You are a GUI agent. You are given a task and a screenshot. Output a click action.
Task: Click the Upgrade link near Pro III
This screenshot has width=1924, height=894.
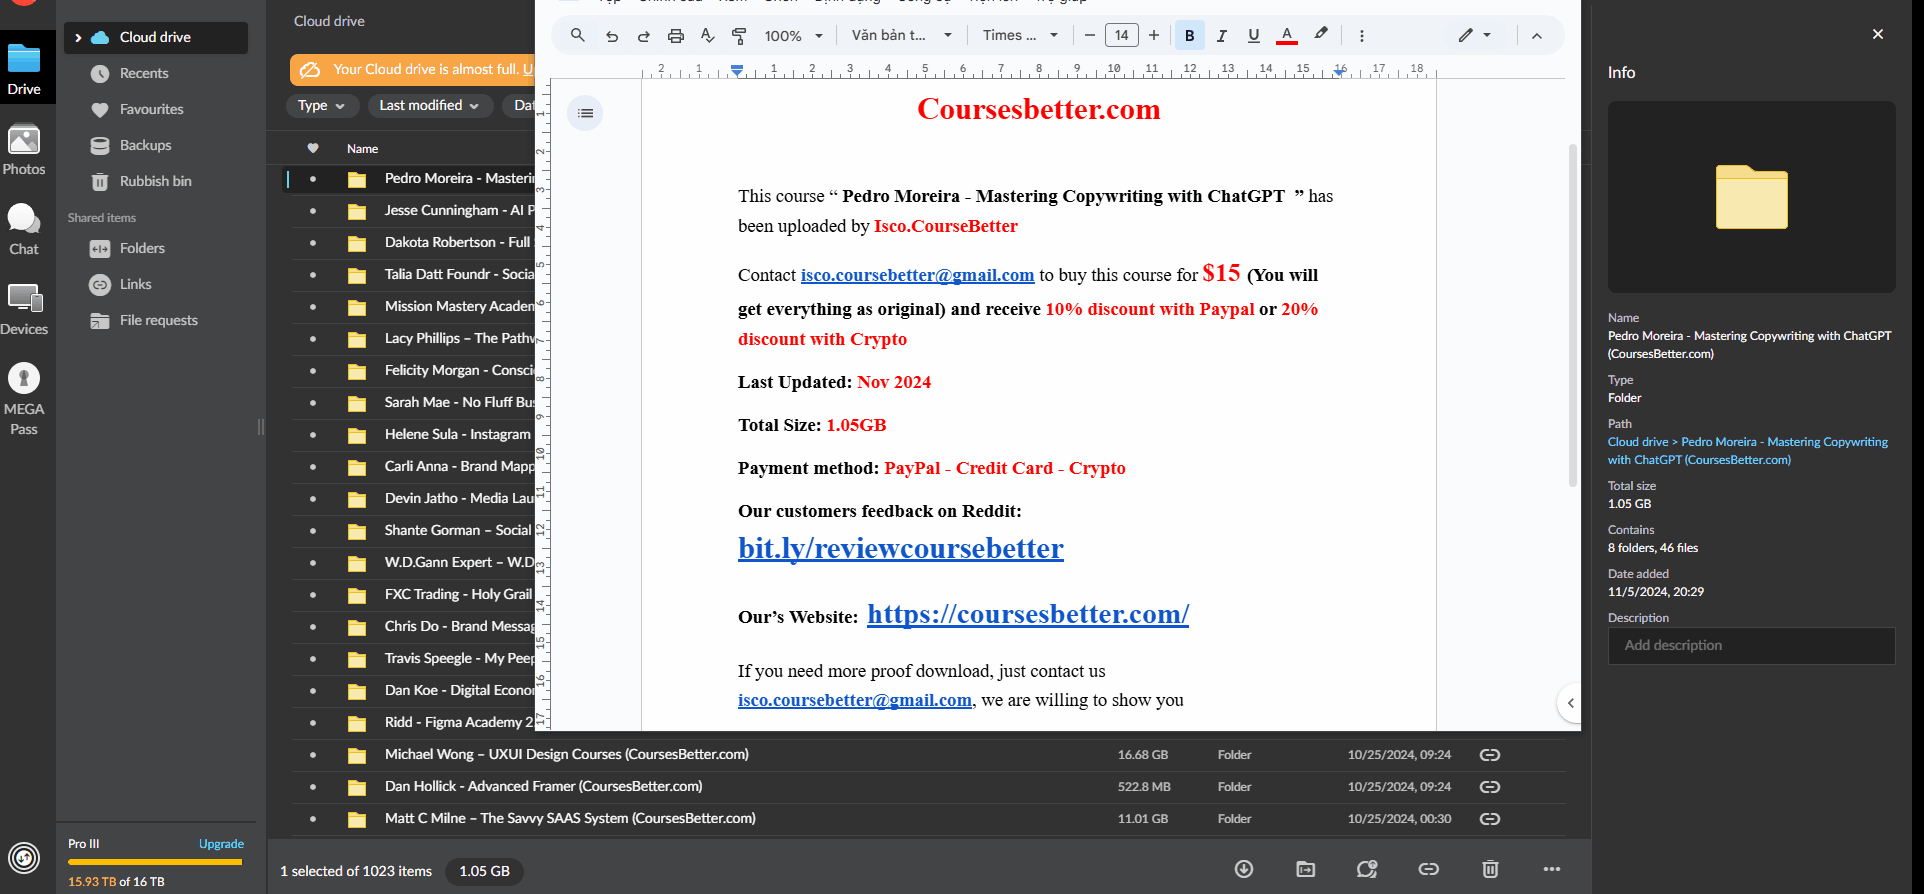click(221, 844)
